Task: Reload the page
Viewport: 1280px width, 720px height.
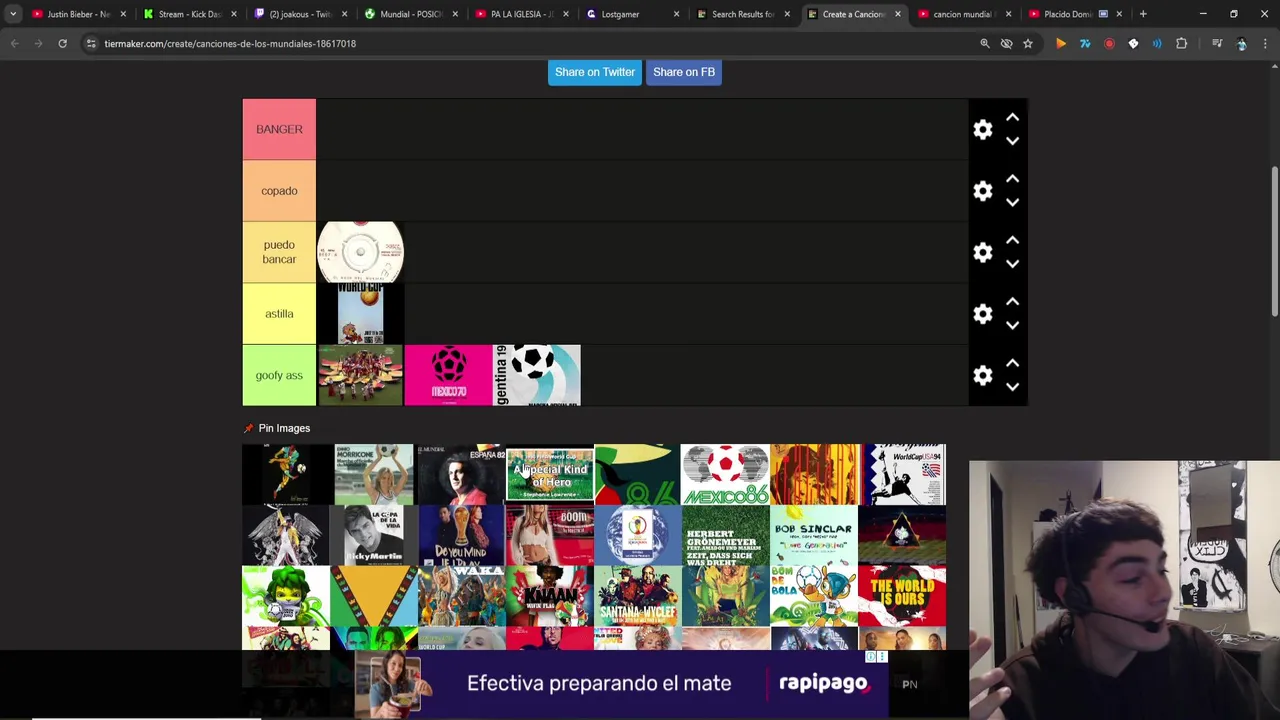Action: (62, 44)
